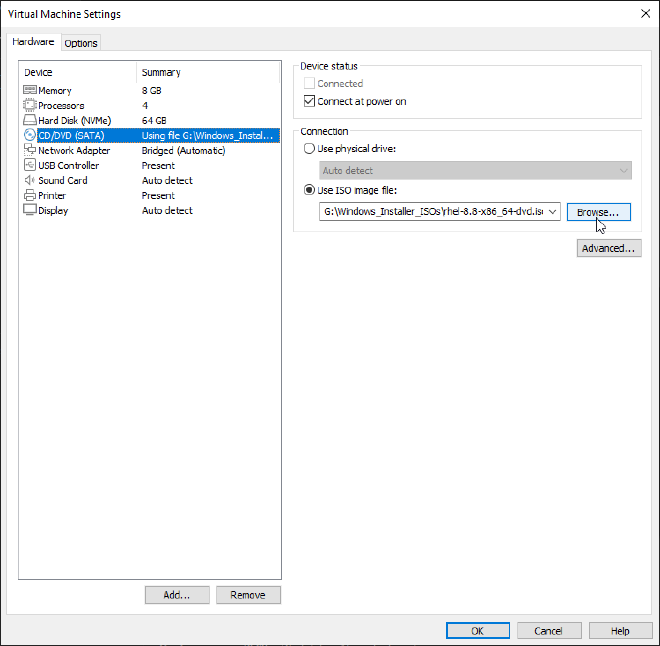Viewport: 660px width, 646px height.
Task: Select the Display monitor icon
Action: [30, 210]
